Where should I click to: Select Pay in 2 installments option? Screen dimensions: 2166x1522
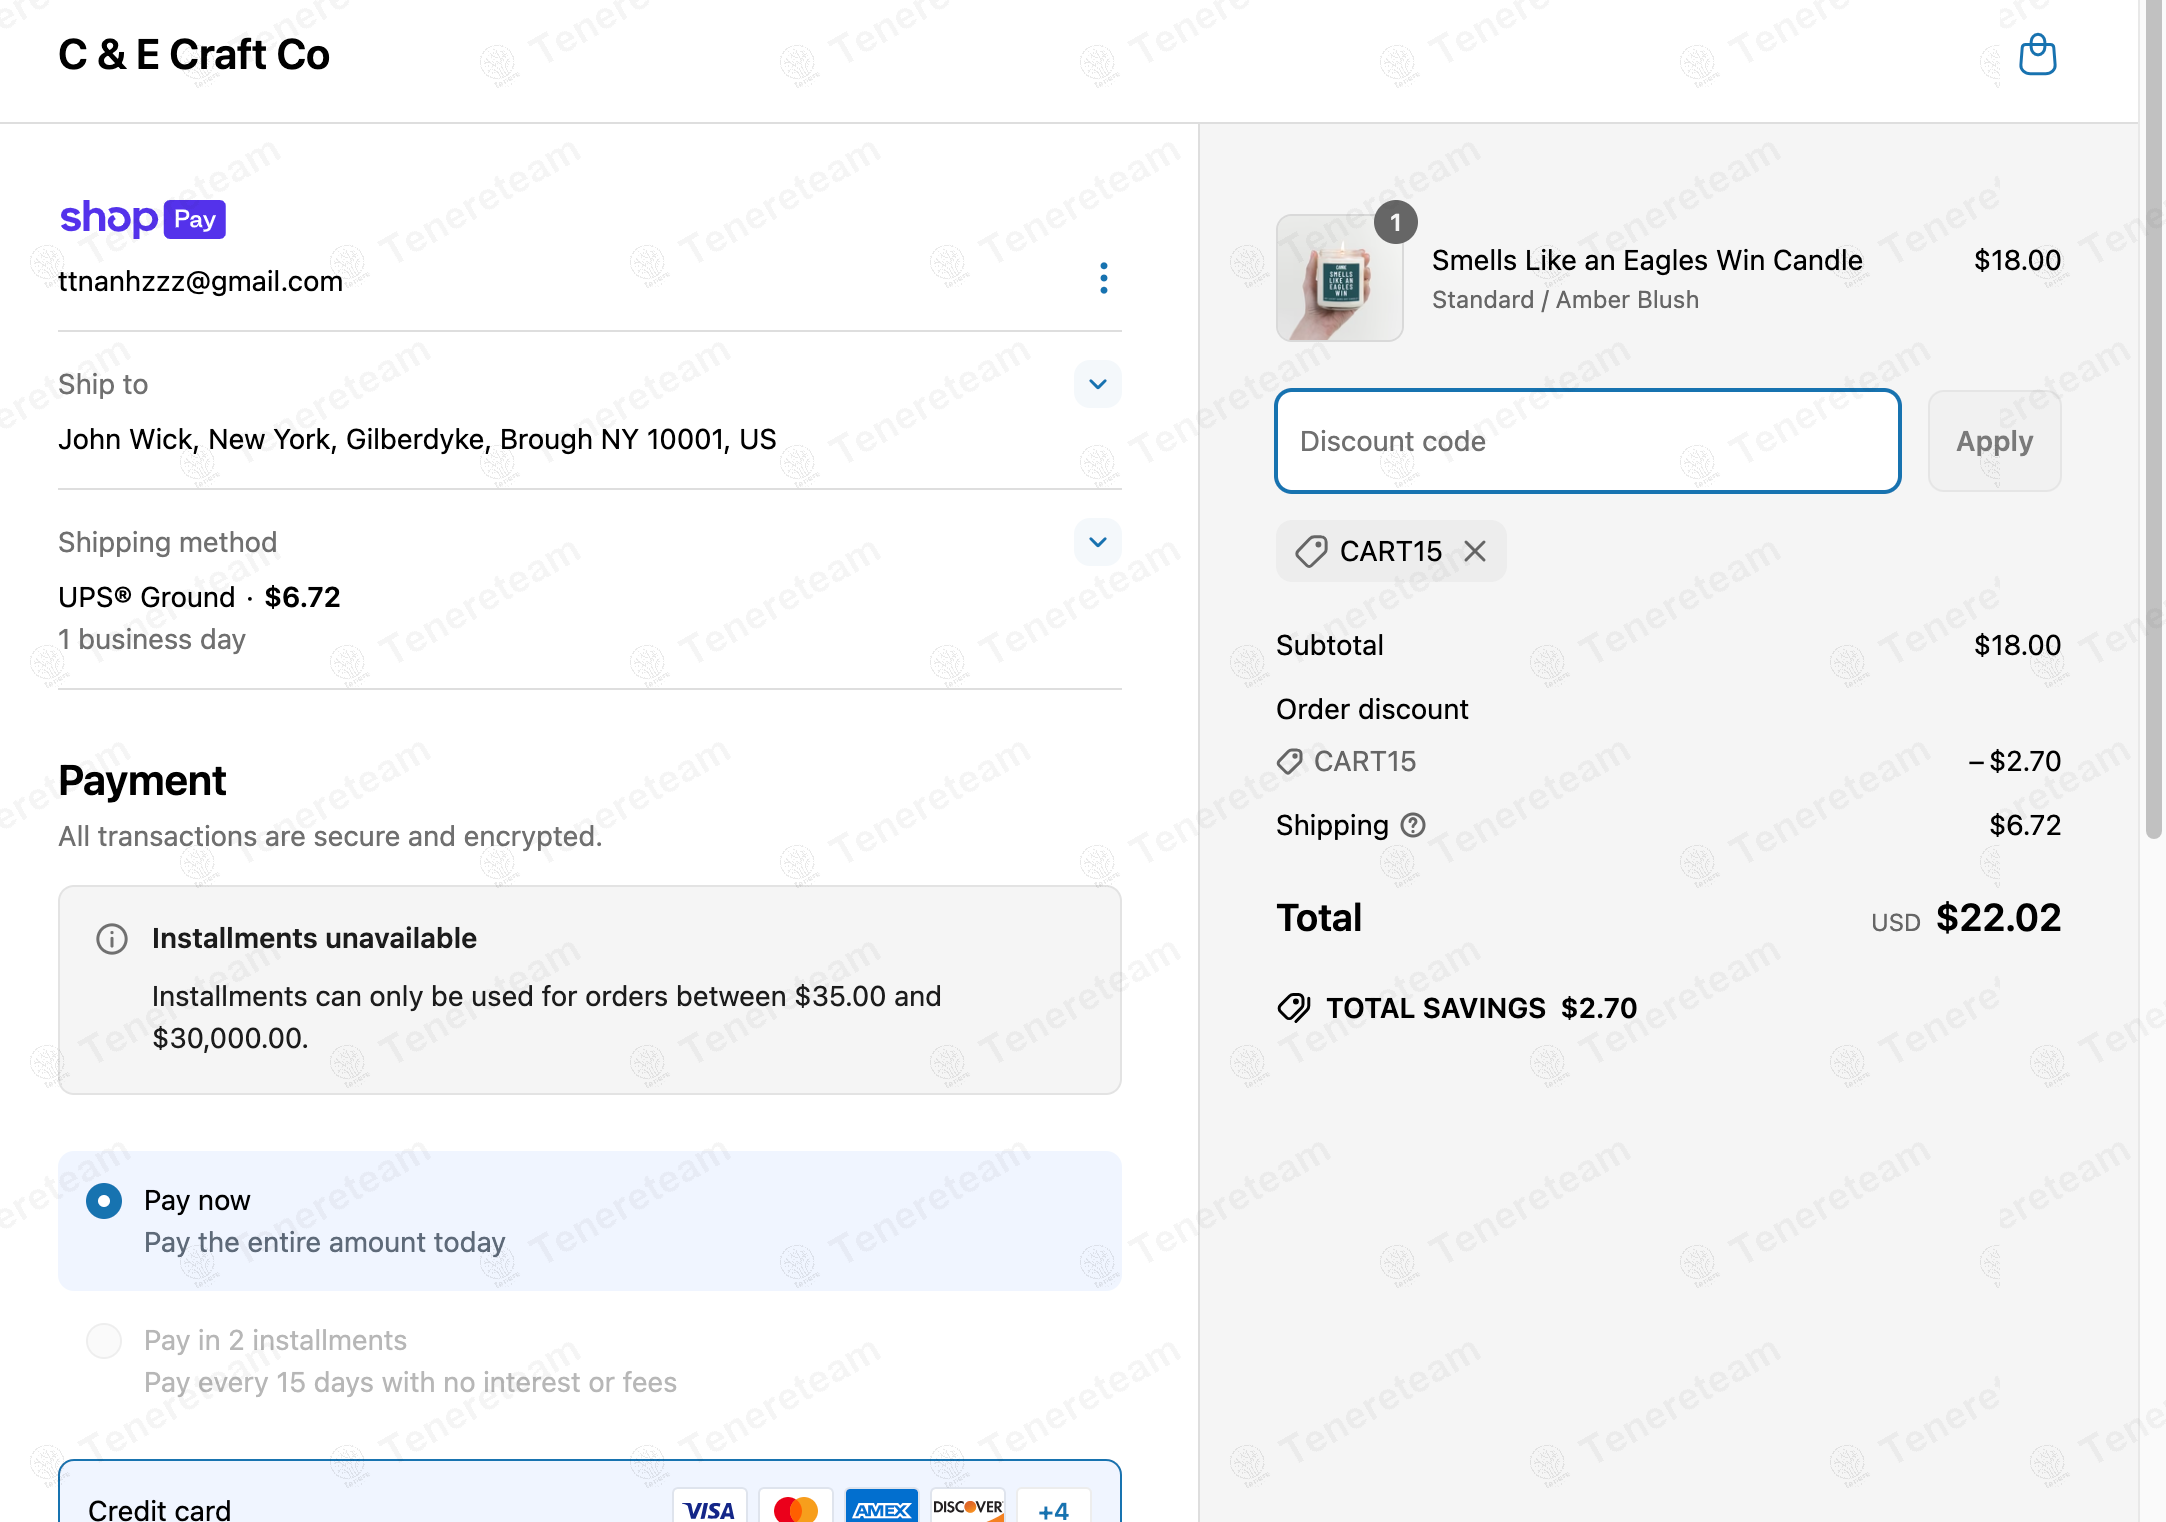coord(104,1341)
